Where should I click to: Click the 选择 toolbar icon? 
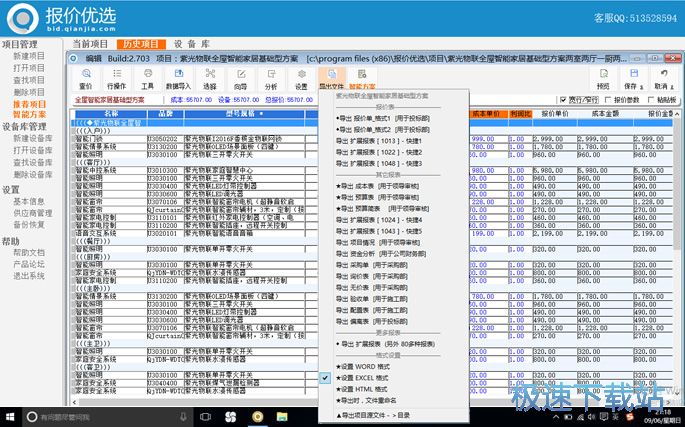[x=209, y=77]
